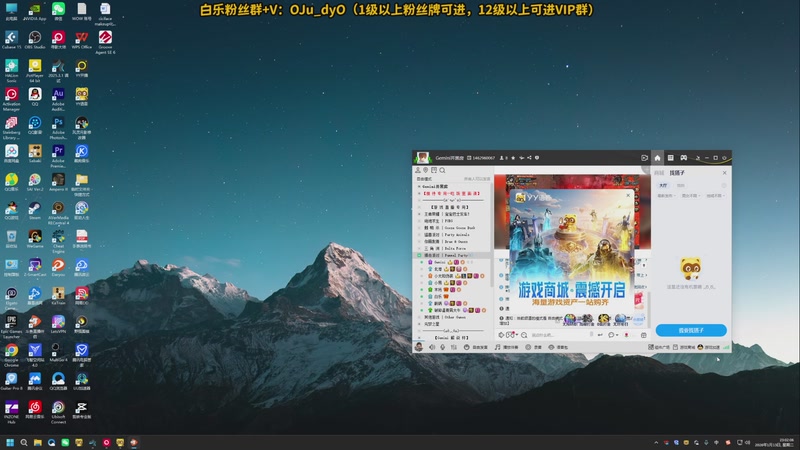The width and height of the screenshot is (800, 450).
Task: Open the Elgato desktop shortcut
Action: click(11, 298)
